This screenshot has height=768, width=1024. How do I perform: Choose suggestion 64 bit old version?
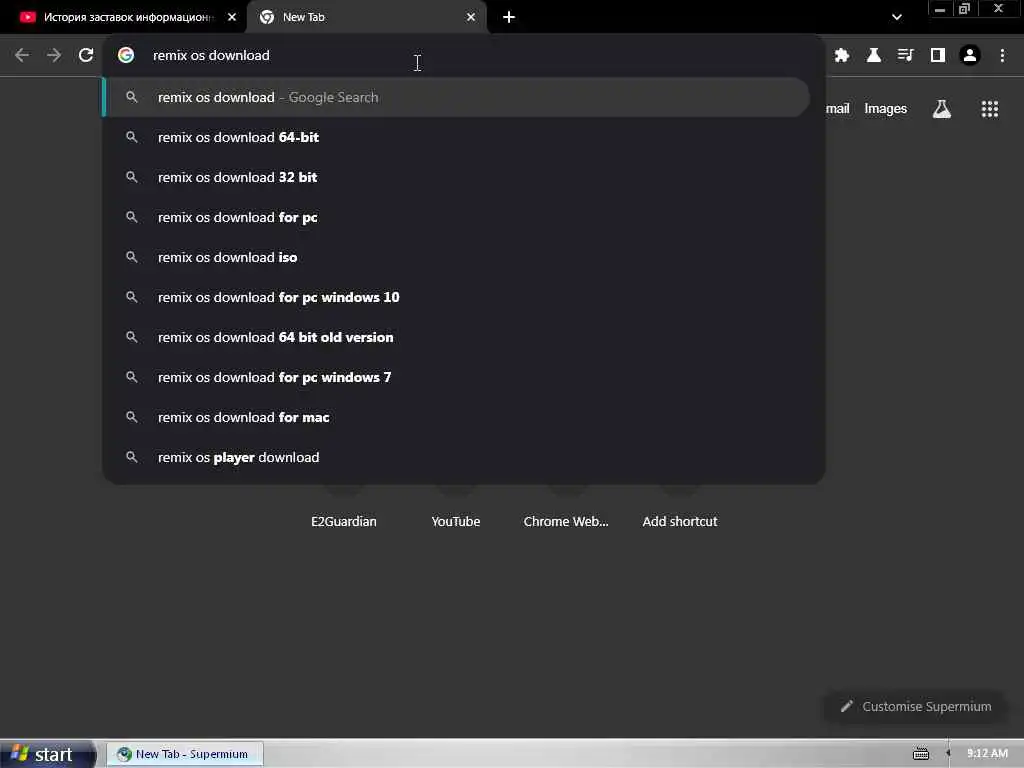[457, 337]
